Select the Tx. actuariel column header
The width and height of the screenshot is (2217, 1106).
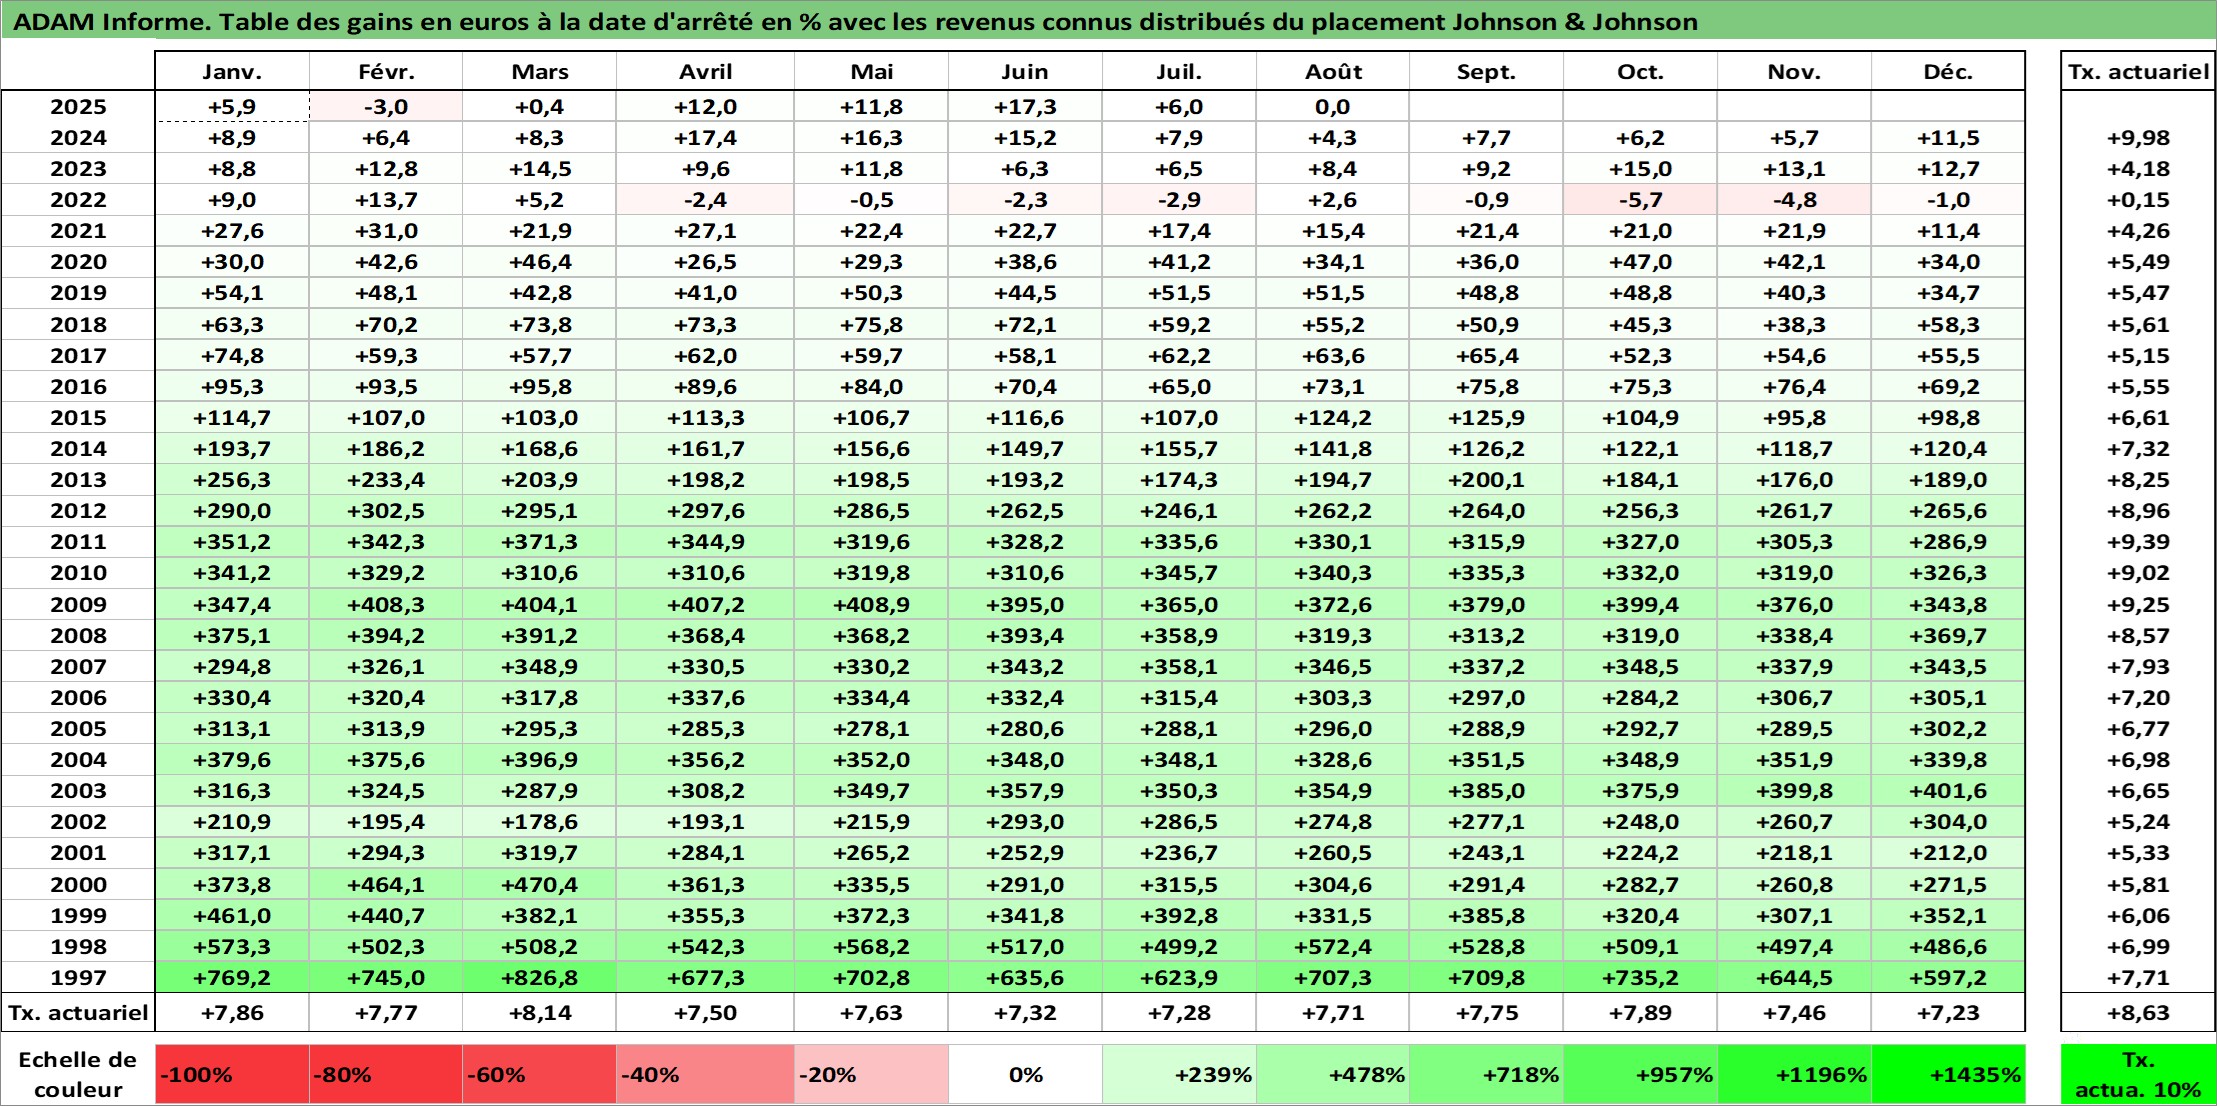point(2138,71)
